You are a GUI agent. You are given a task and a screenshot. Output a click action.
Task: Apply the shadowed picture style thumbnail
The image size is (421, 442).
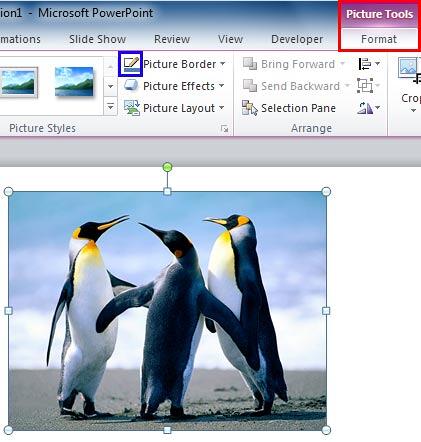pyautogui.click(x=74, y=82)
